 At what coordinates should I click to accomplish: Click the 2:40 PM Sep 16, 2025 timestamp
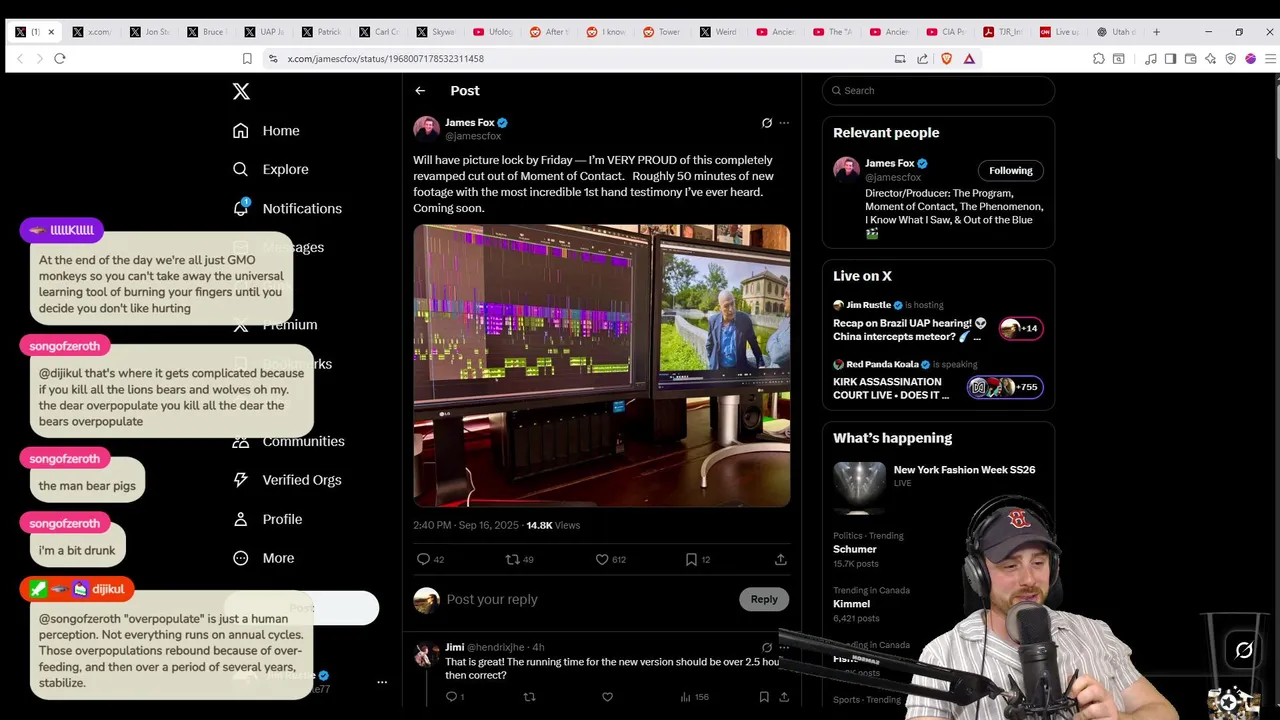point(466,525)
